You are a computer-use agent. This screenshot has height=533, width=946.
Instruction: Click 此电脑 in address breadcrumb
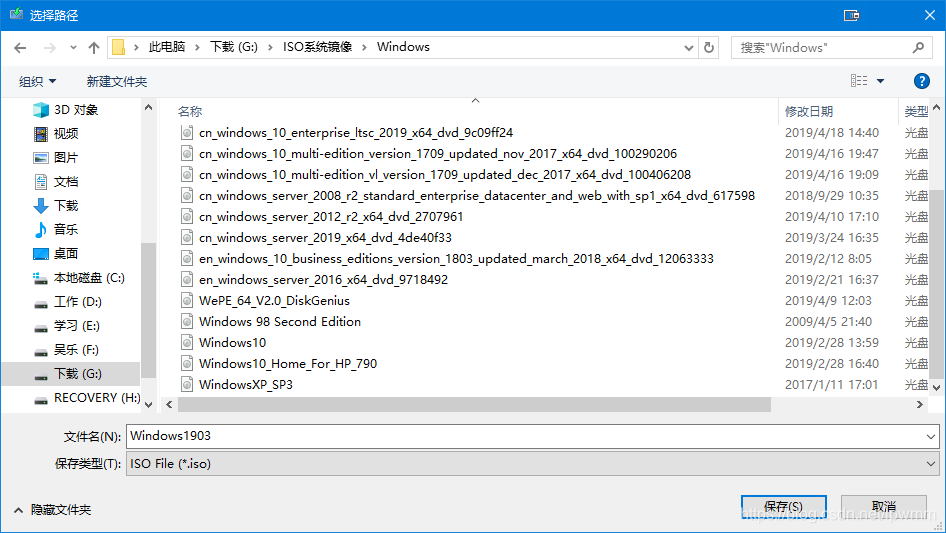click(x=167, y=47)
